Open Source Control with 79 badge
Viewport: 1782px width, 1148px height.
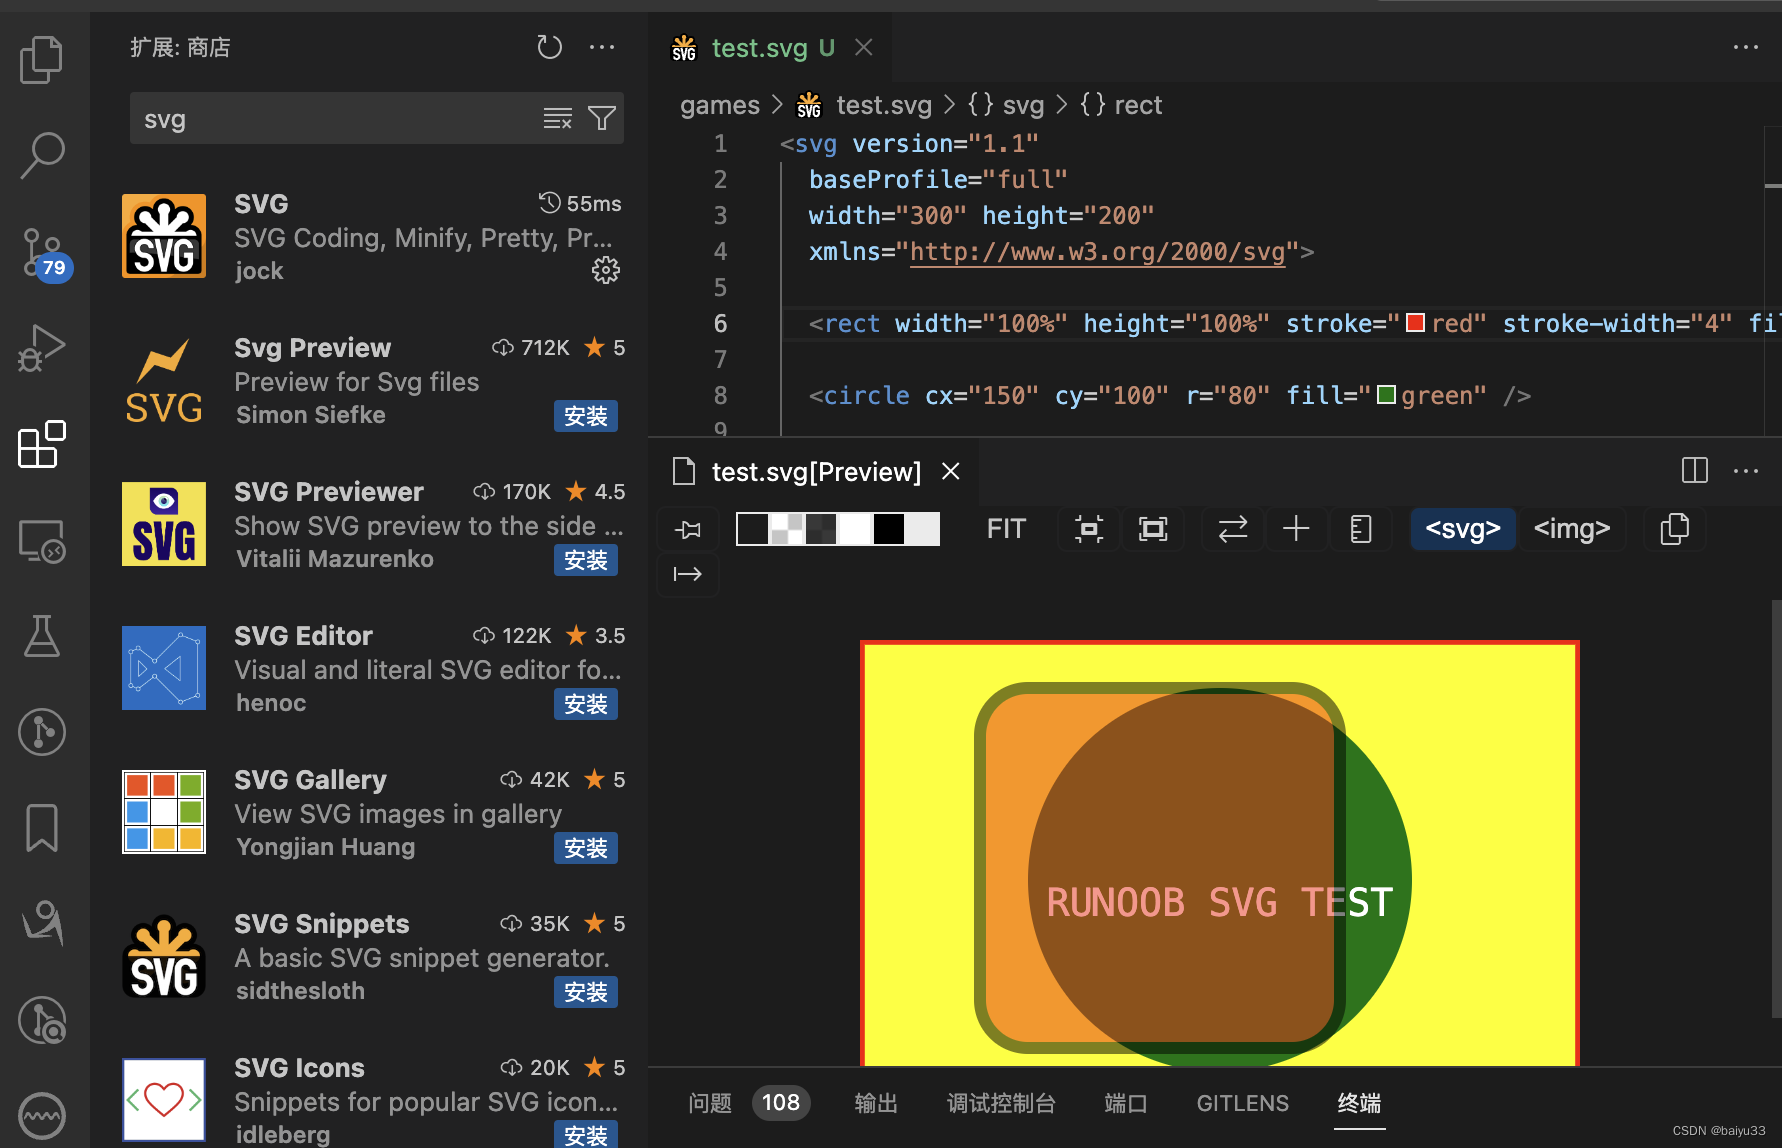tap(44, 254)
